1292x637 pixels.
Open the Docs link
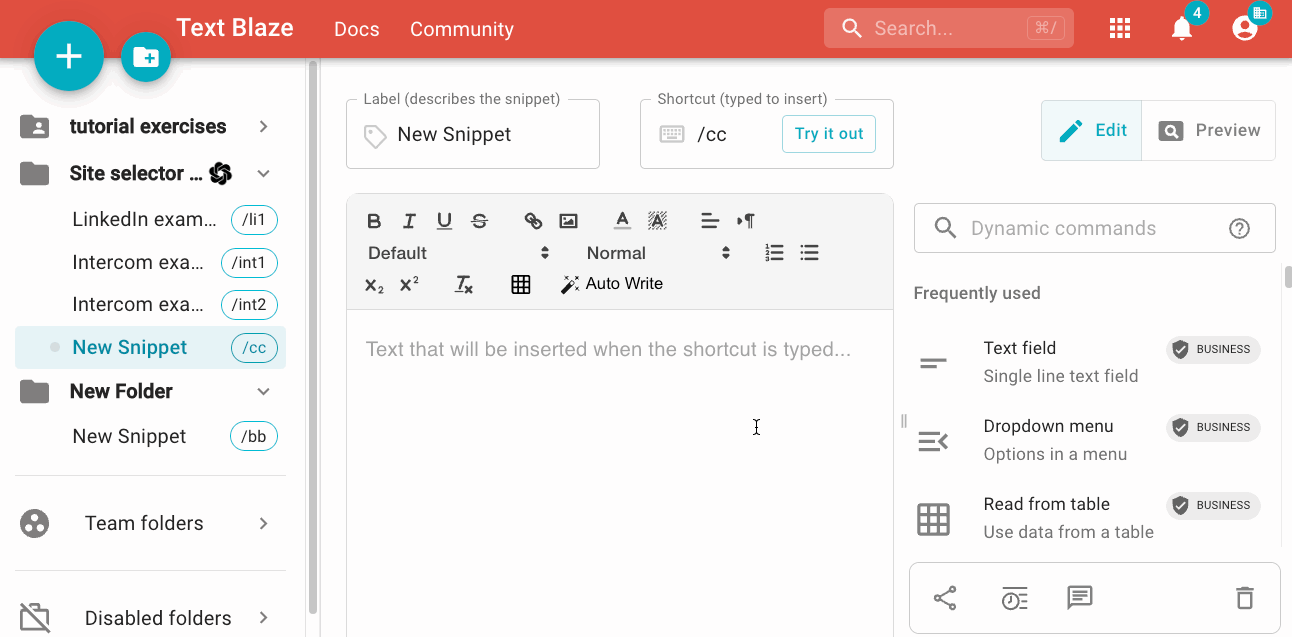point(357,29)
